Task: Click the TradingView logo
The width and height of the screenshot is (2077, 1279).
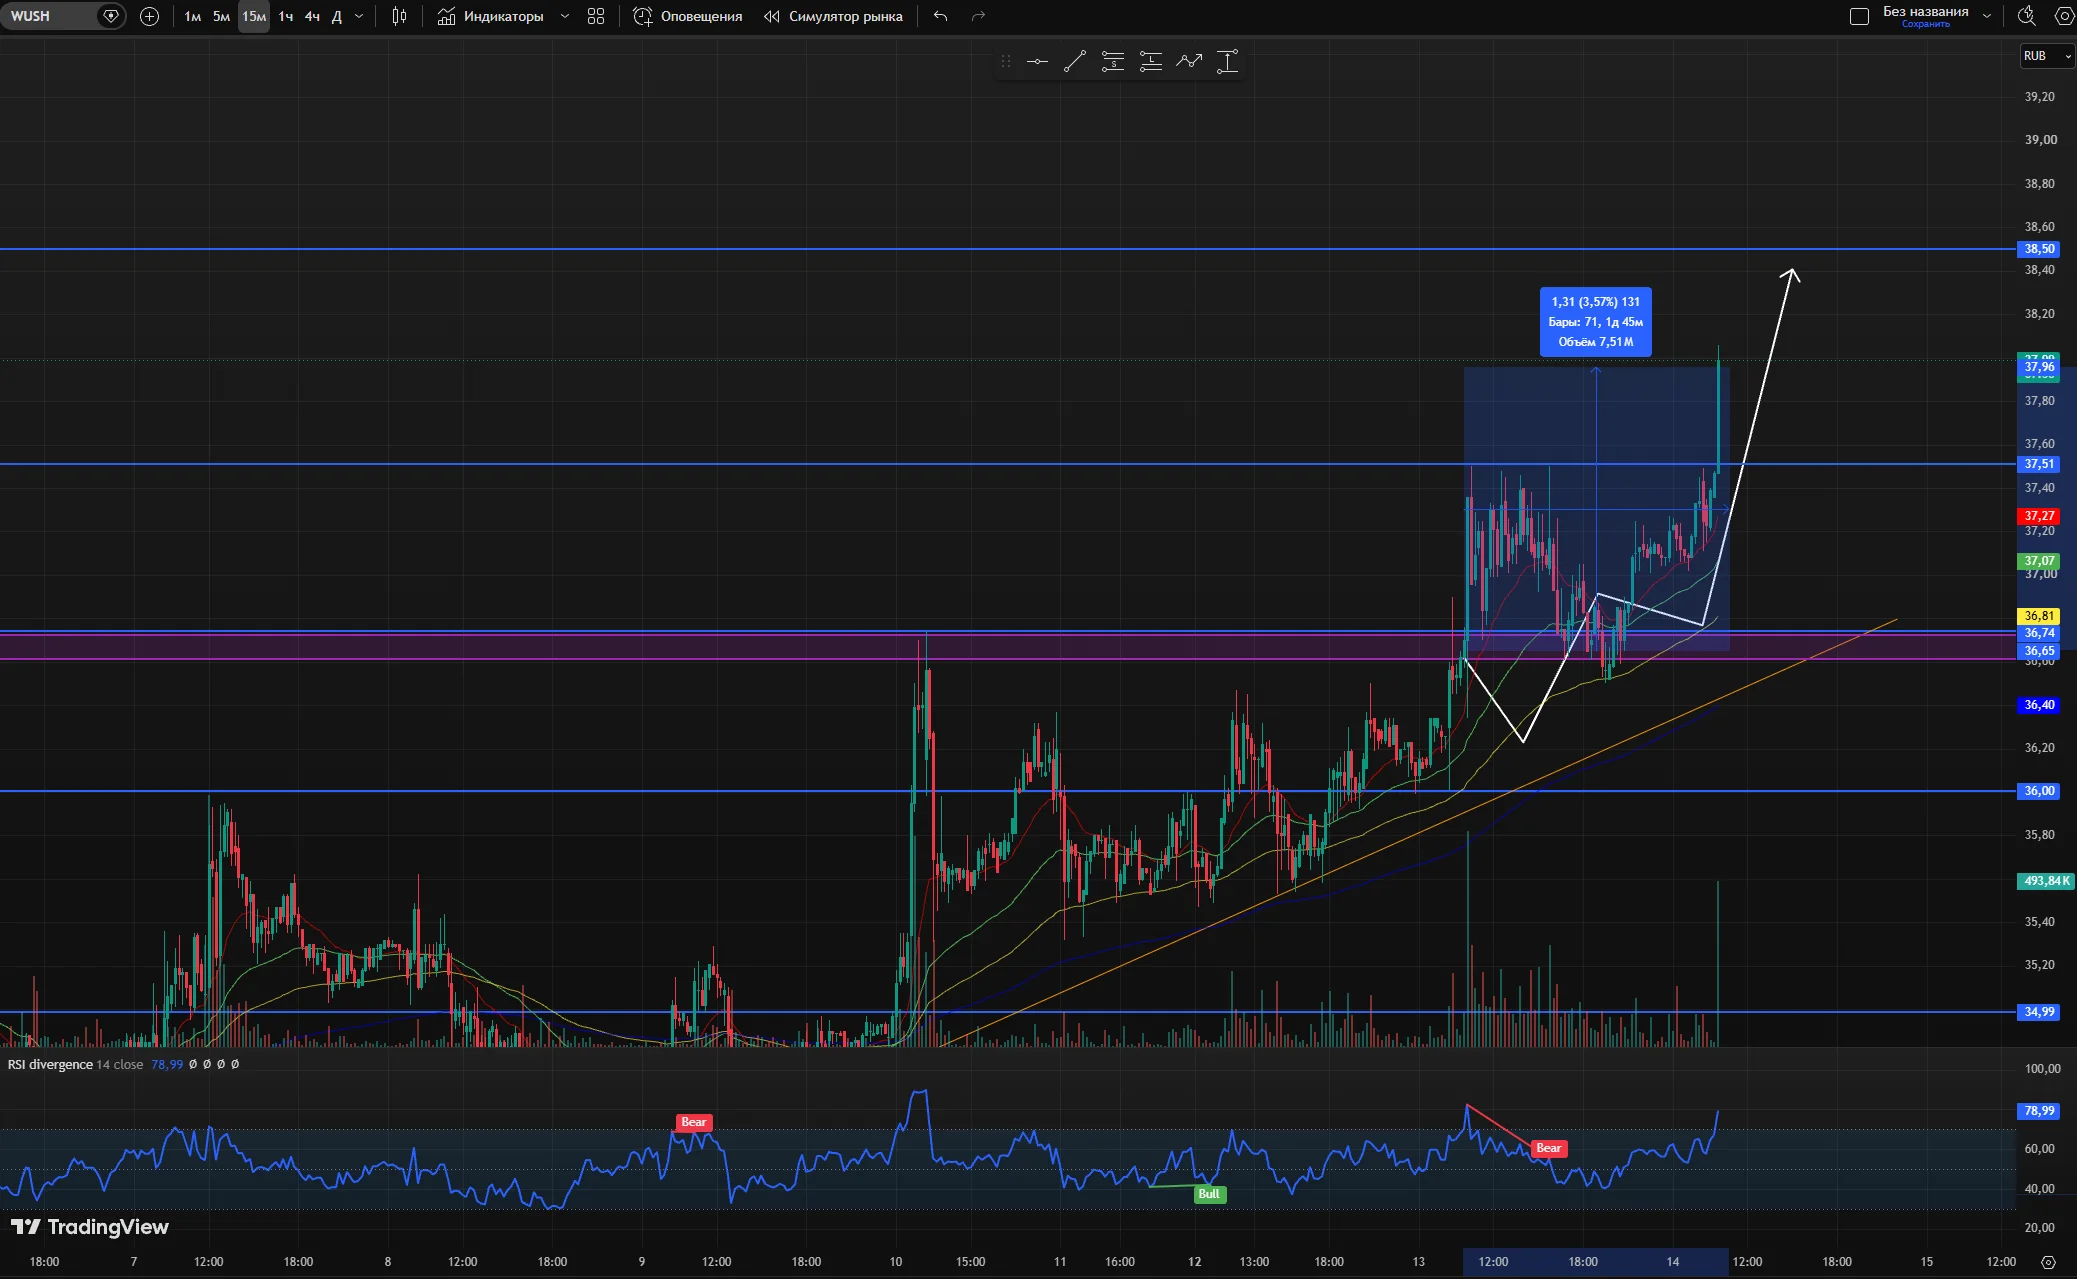Action: point(90,1227)
